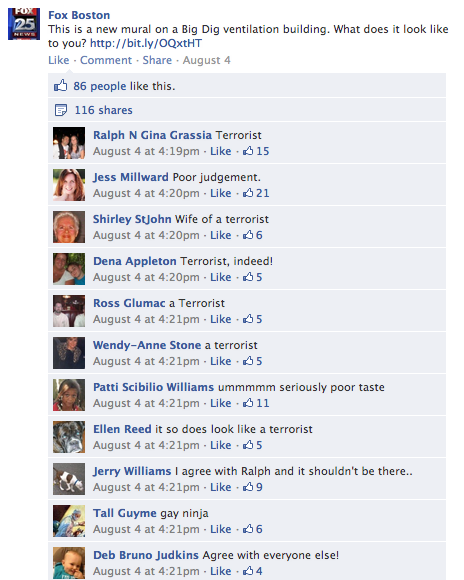Click Comment under the Fox Boston post
This screenshot has height=580, width=464.
pos(106,60)
